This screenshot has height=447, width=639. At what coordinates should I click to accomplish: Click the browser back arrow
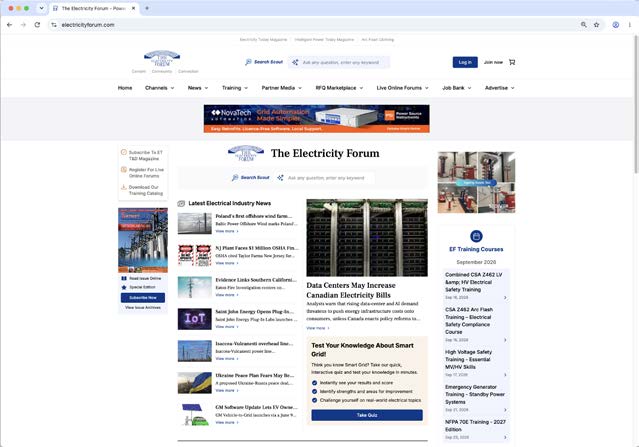(9, 25)
